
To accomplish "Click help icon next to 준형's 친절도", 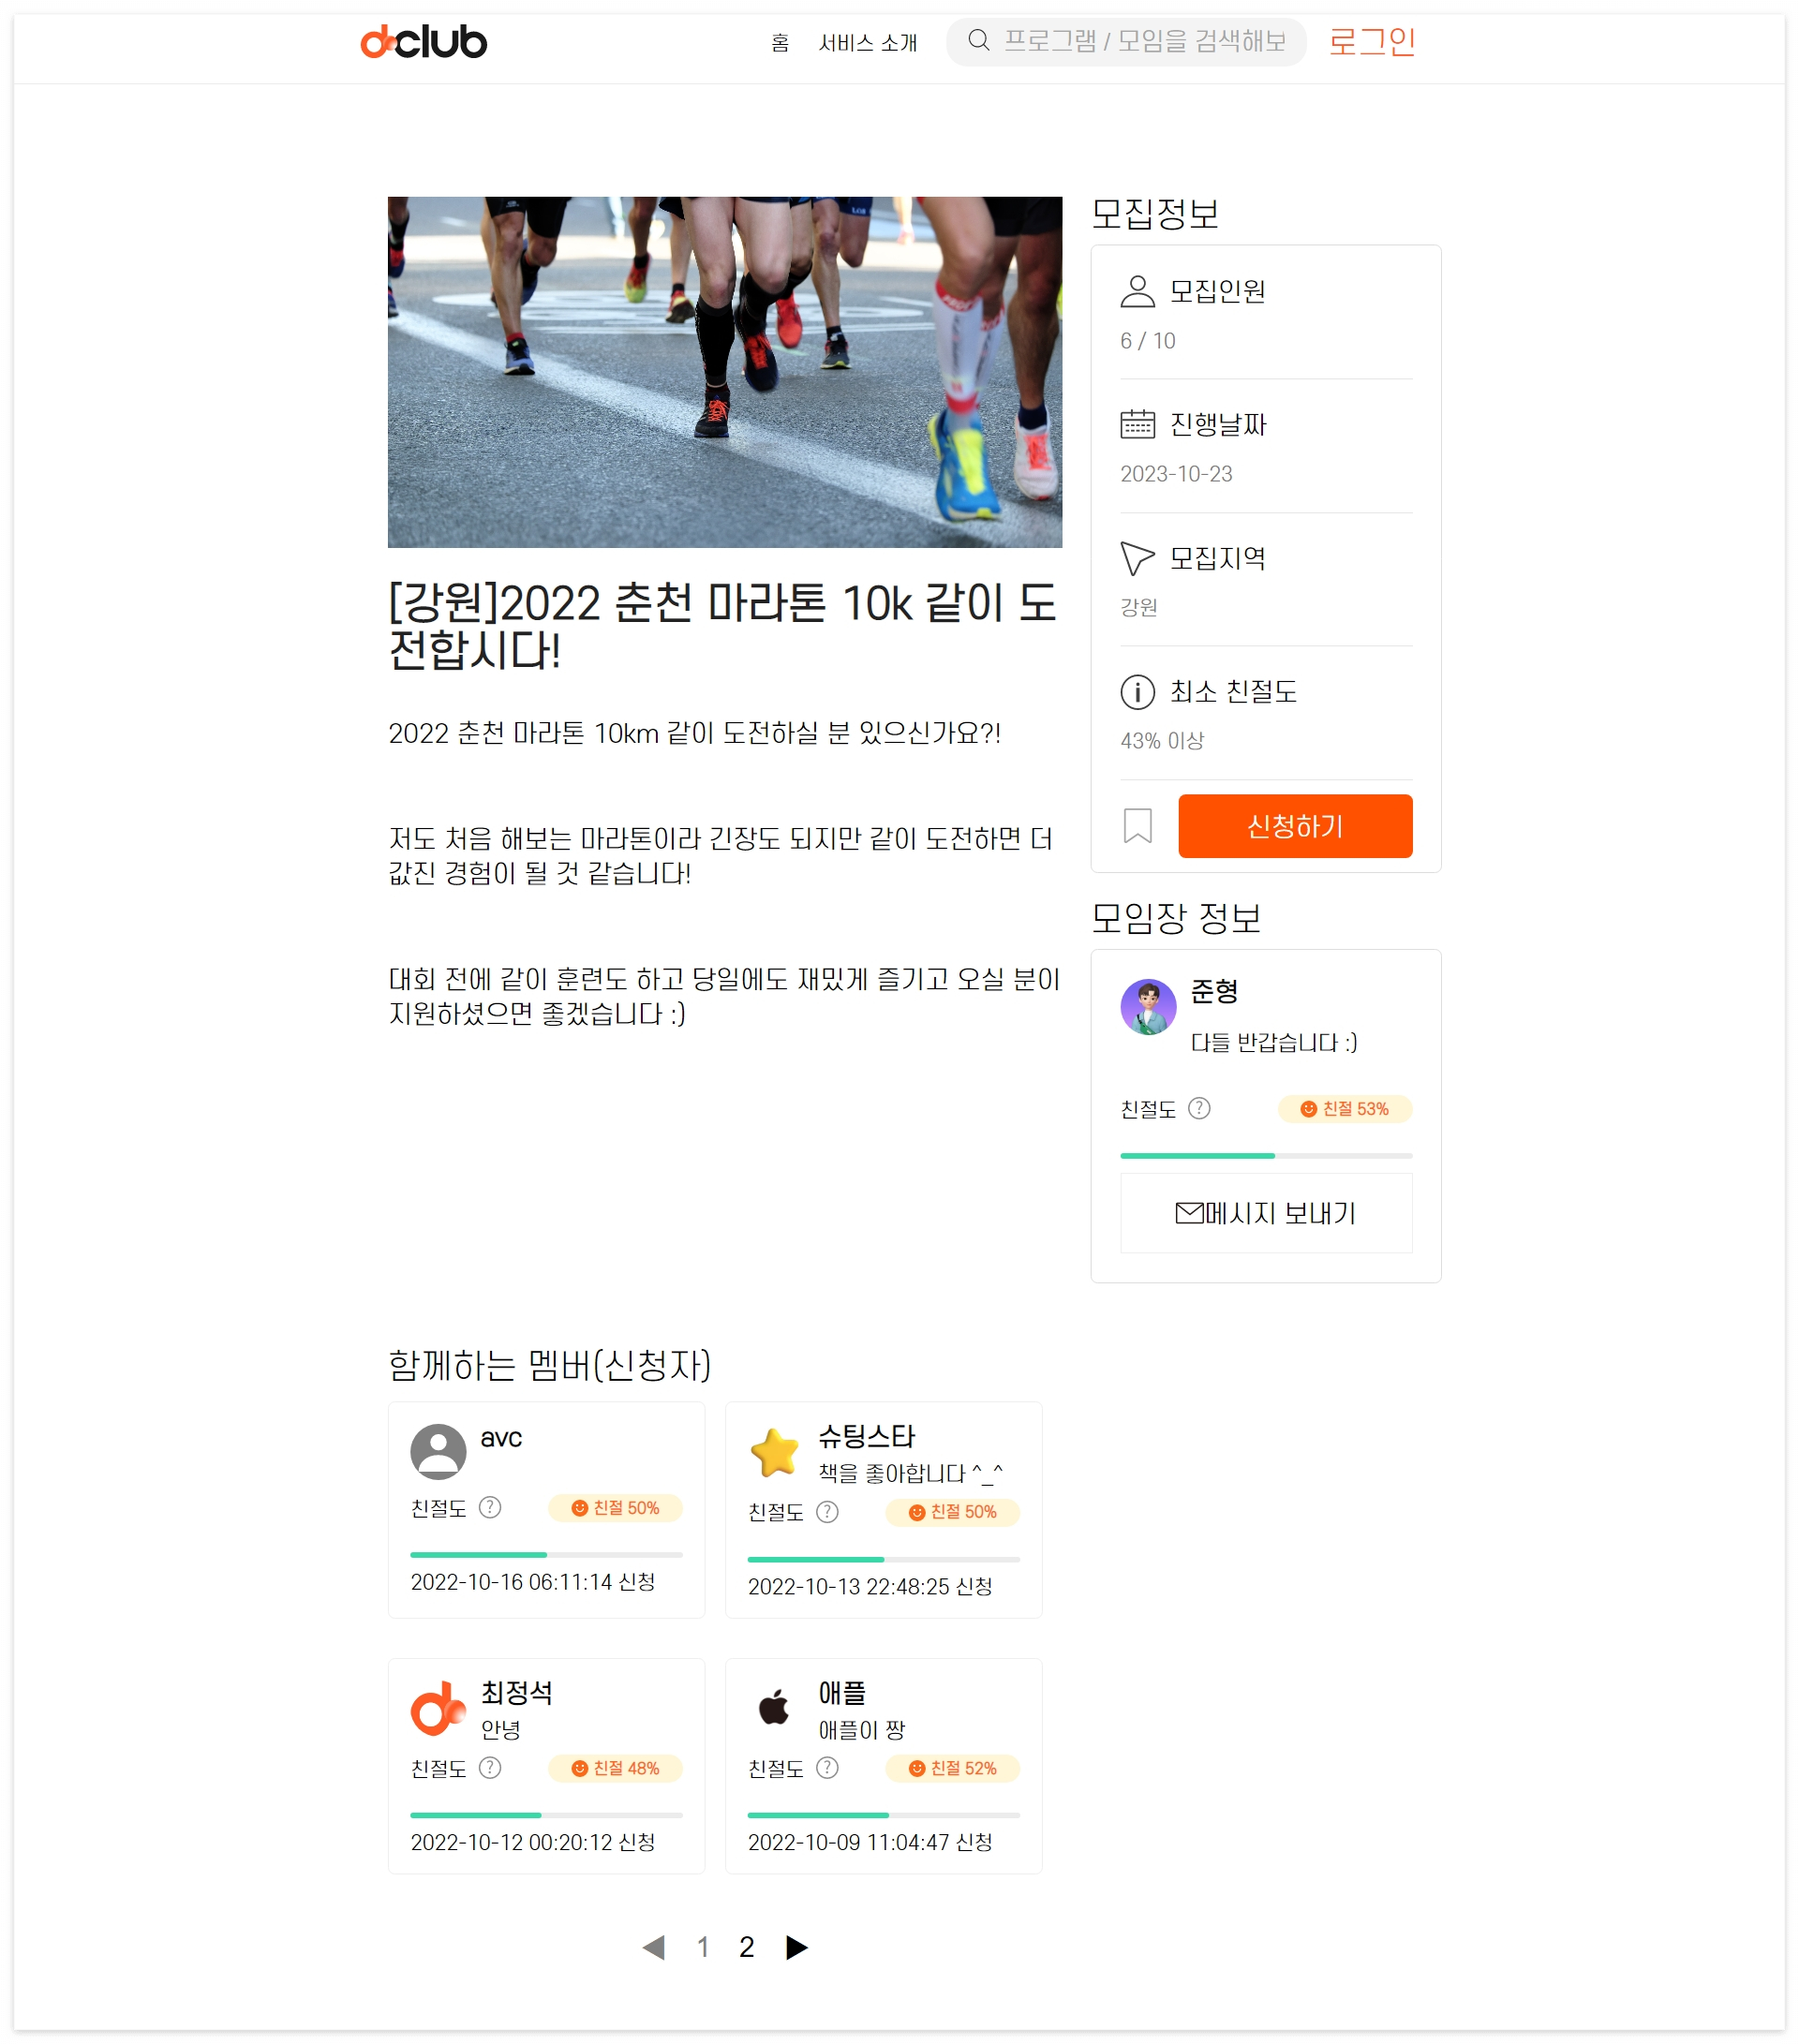I will (1199, 1108).
